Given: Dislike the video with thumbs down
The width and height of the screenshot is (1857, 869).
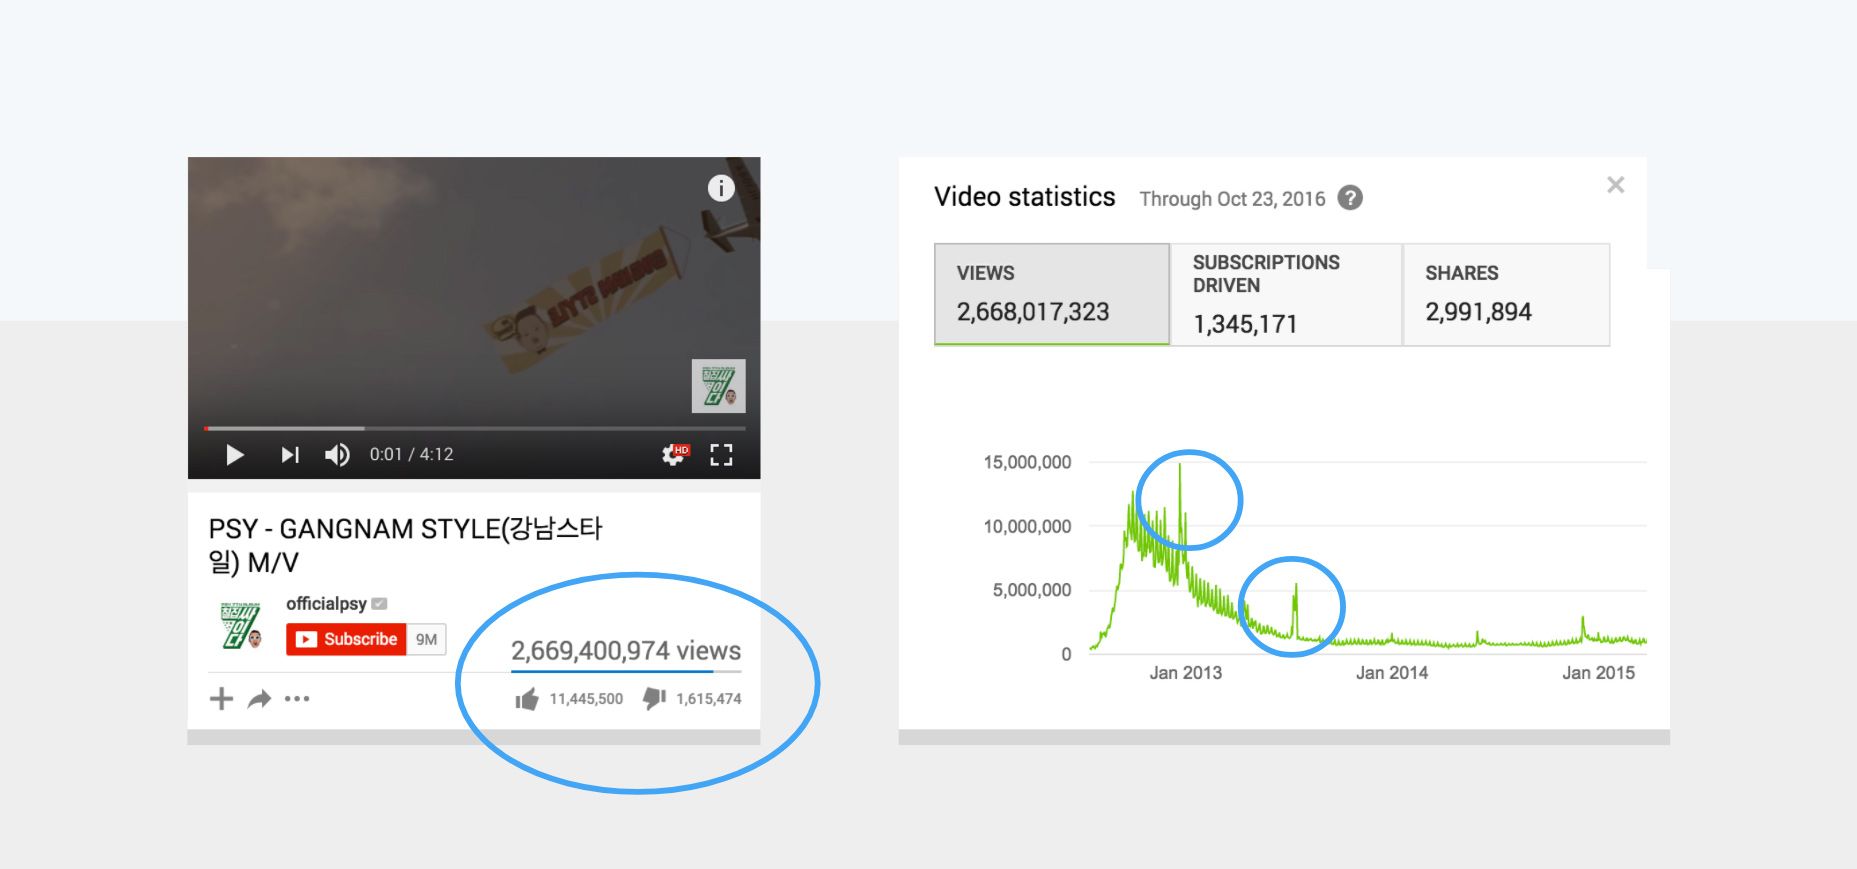Looking at the screenshot, I should pos(654,698).
